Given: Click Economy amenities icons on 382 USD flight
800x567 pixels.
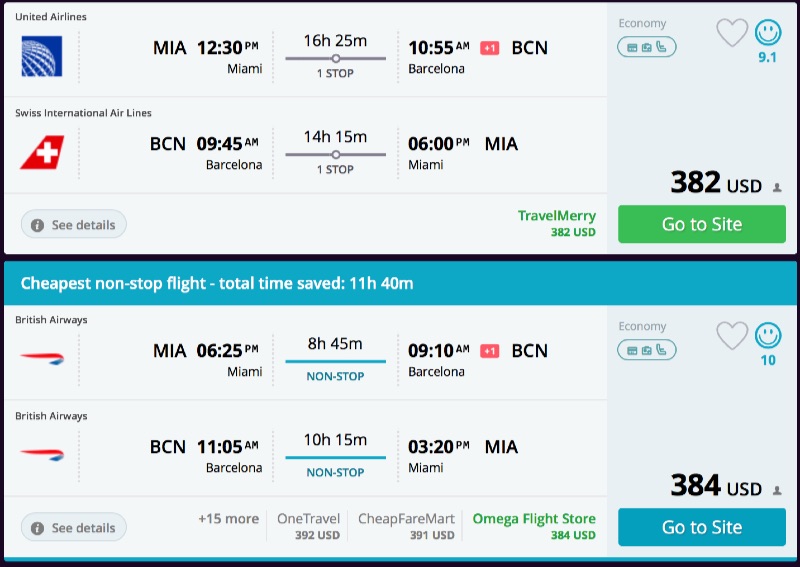Looking at the screenshot, I should click(x=646, y=46).
